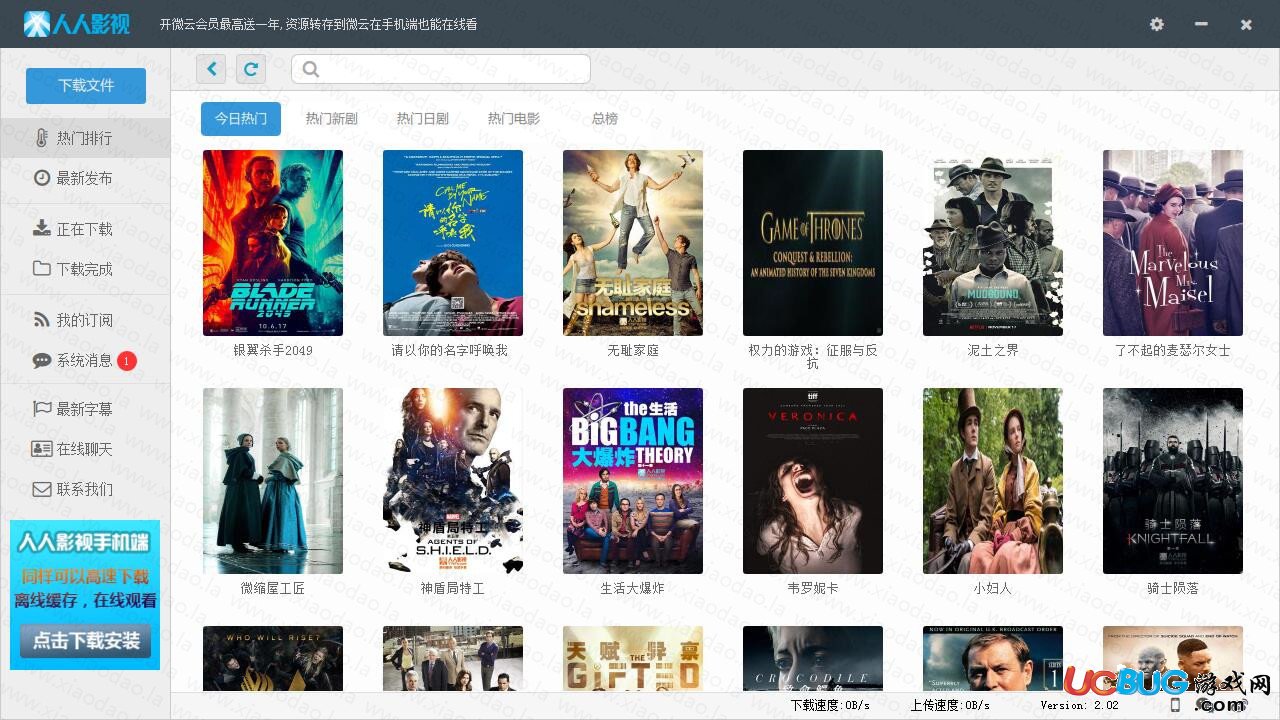Open the Agents of S.H.I.E.L.D. poster
1280x720 pixels.
(x=453, y=481)
